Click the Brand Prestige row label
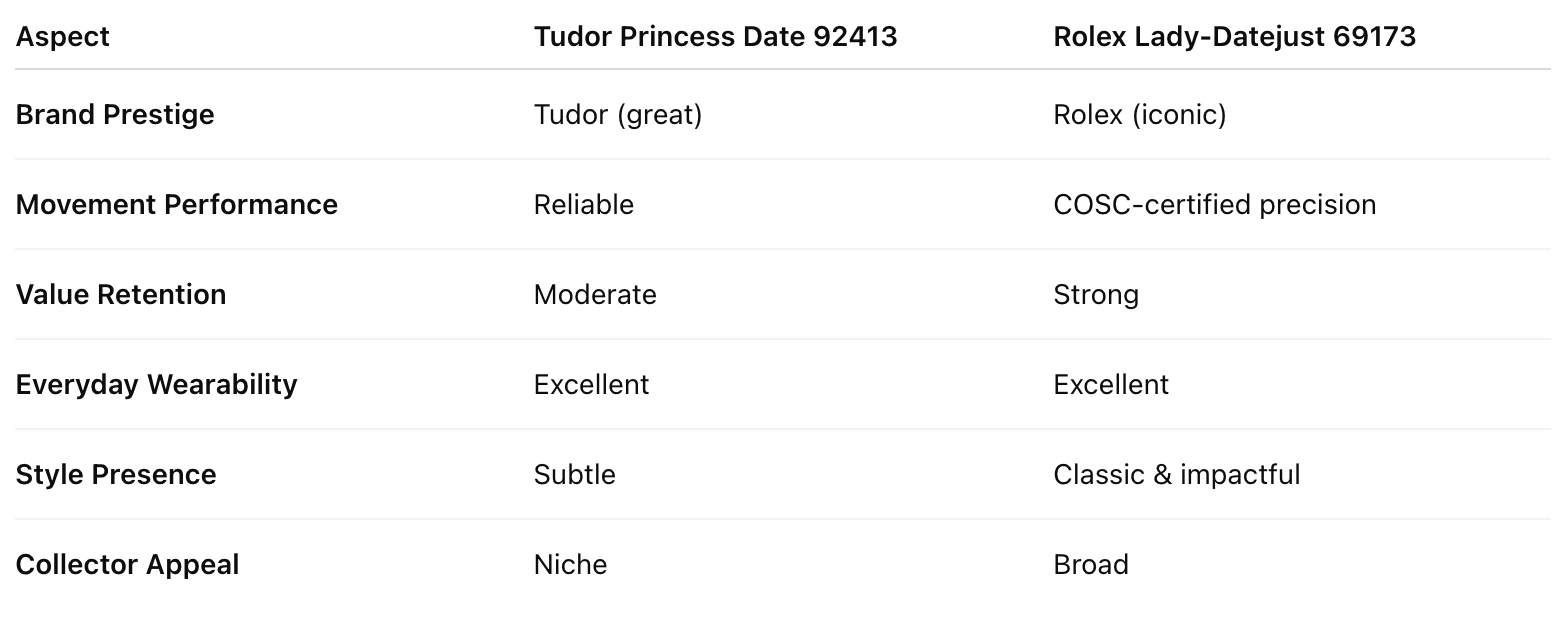The width and height of the screenshot is (1566, 620). [x=115, y=115]
